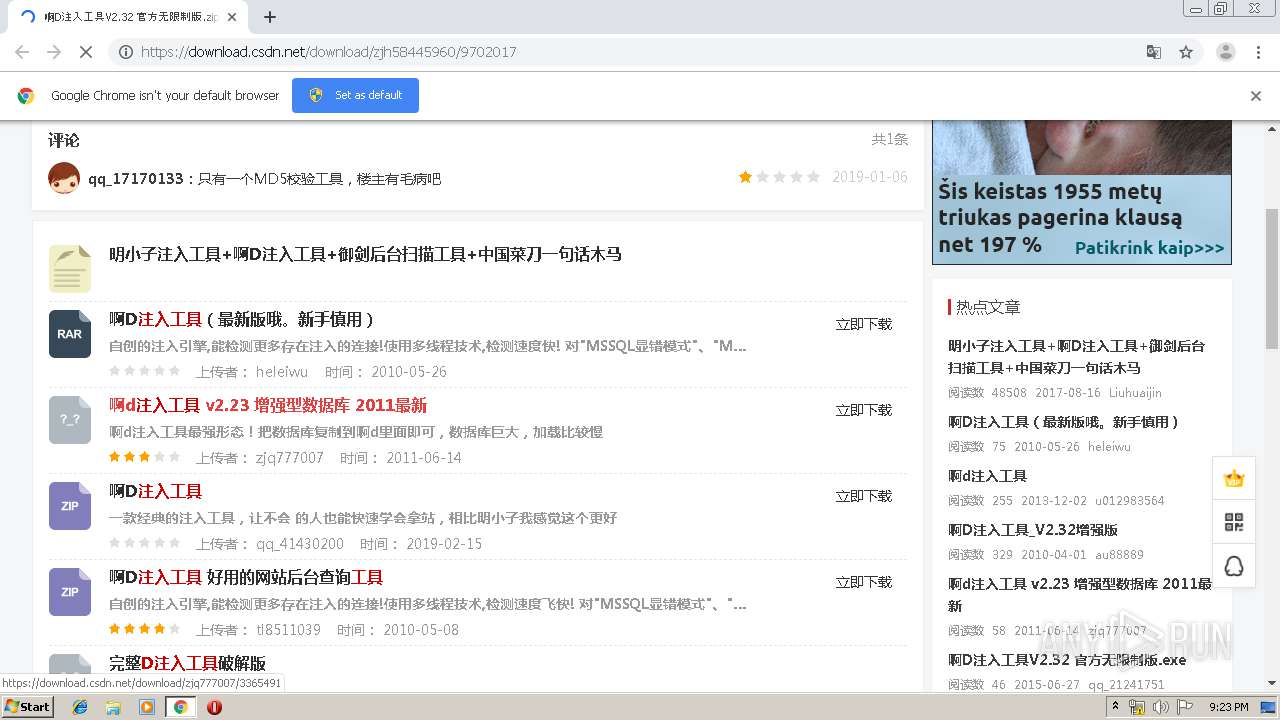Open sidebar article 啊d注入工具 v2.23 增强型数据库

1080,594
